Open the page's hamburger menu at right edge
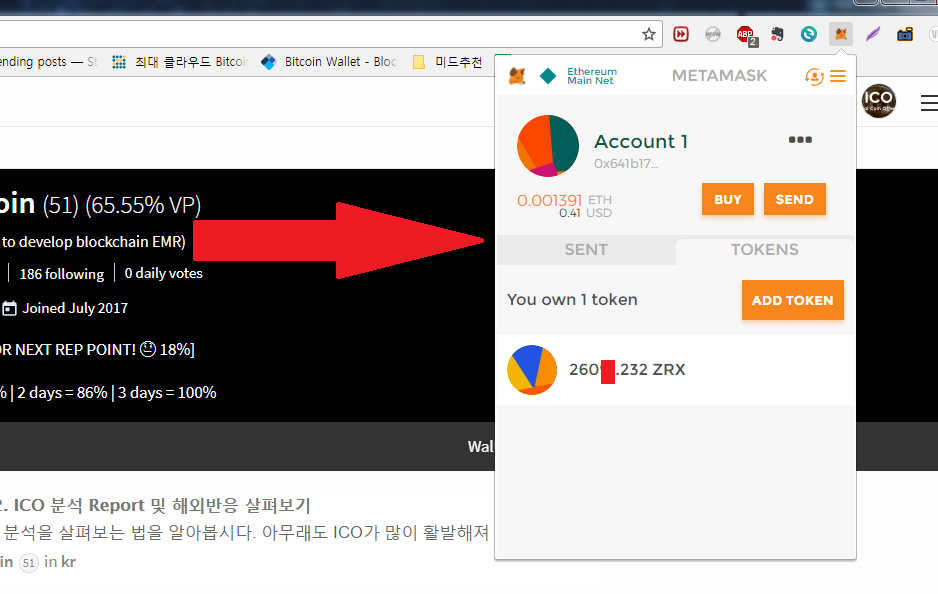Viewport: 938px width, 594px height. pos(929,103)
